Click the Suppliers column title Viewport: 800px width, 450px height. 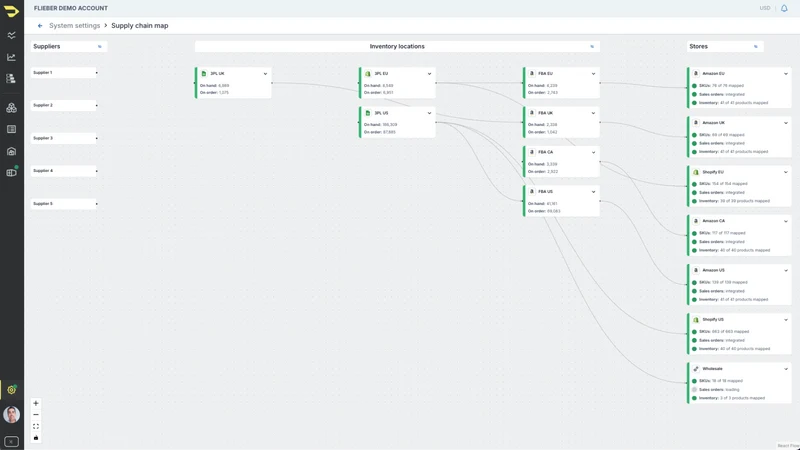coord(46,46)
